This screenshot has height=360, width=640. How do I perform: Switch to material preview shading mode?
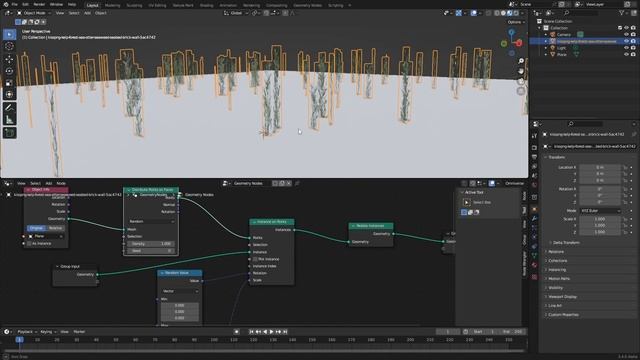[x=509, y=13]
